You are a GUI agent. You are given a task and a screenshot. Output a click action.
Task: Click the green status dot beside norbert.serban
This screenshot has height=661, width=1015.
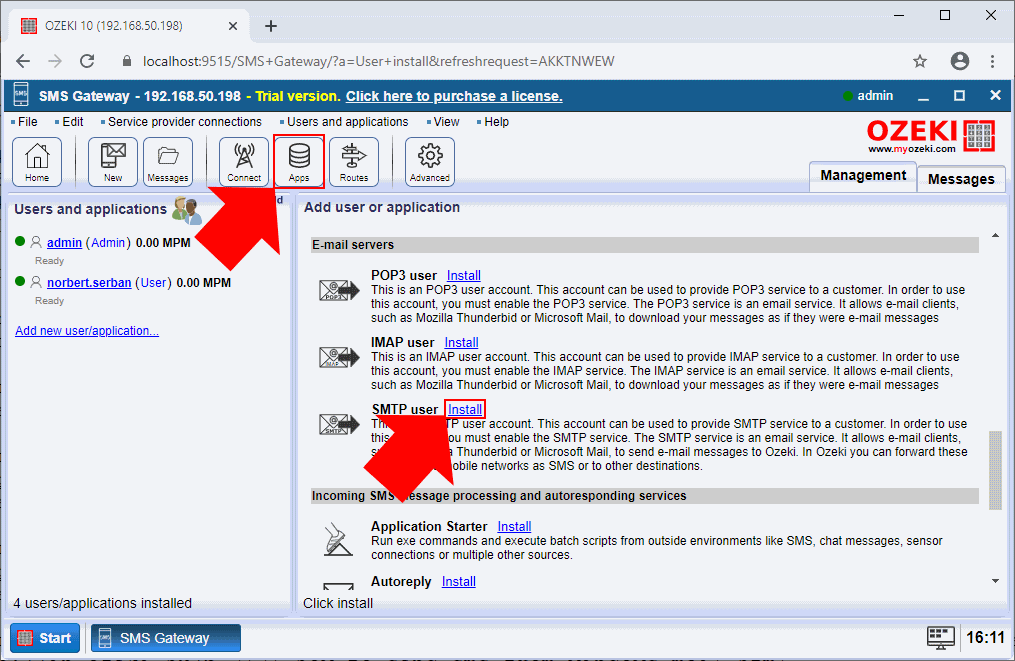[x=19, y=282]
